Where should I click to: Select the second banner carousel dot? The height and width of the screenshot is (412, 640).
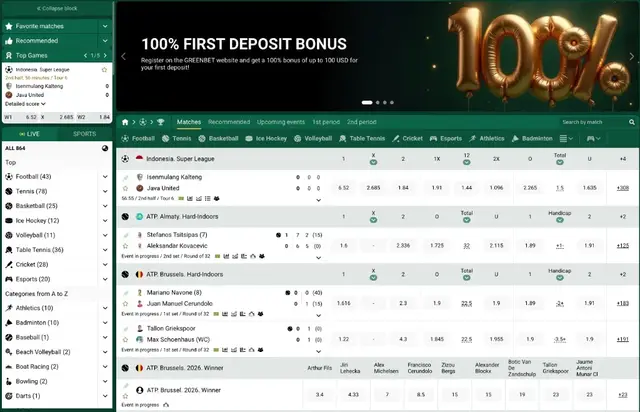(378, 102)
